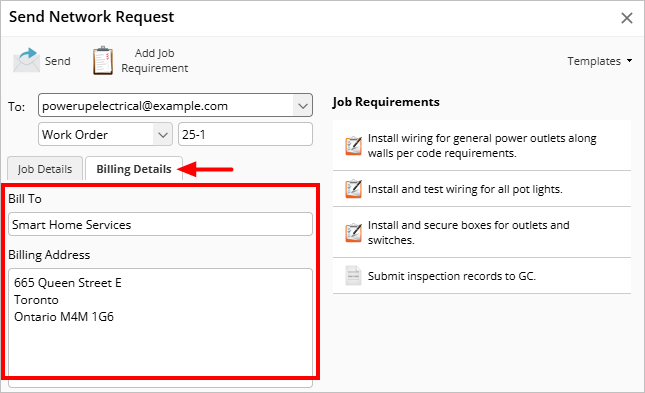Image resolution: width=645 pixels, height=393 pixels.
Task: Click the icon beside 'Install and test wiring for all pot lights'
Action: click(353, 189)
